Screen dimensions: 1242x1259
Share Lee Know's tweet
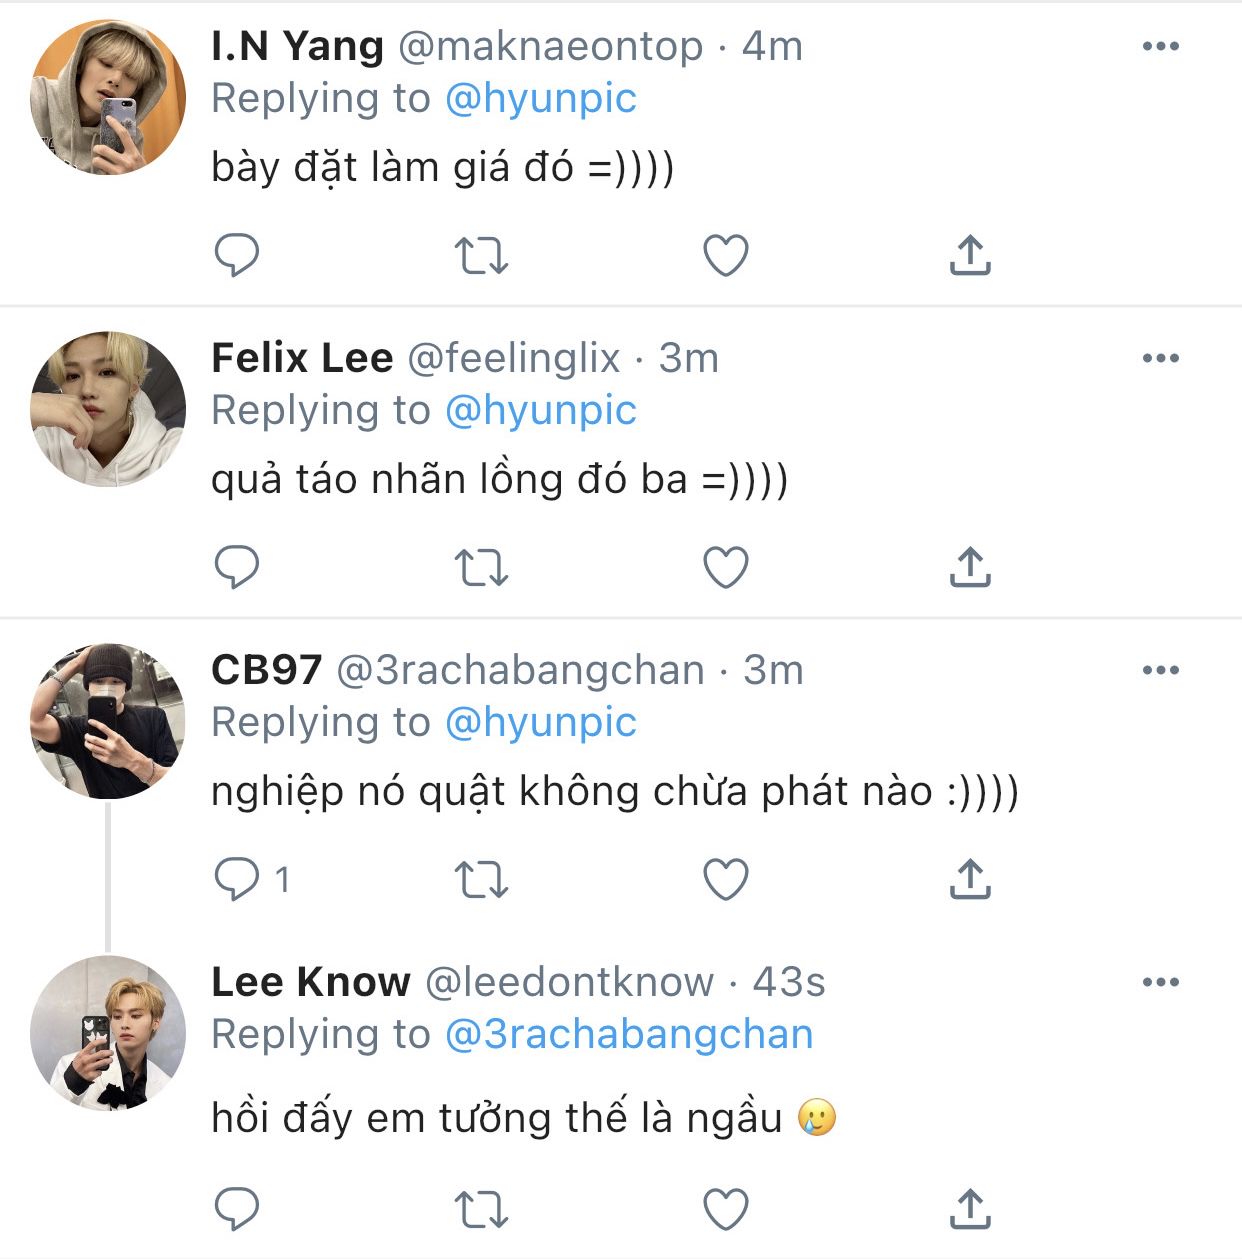[x=969, y=1209]
